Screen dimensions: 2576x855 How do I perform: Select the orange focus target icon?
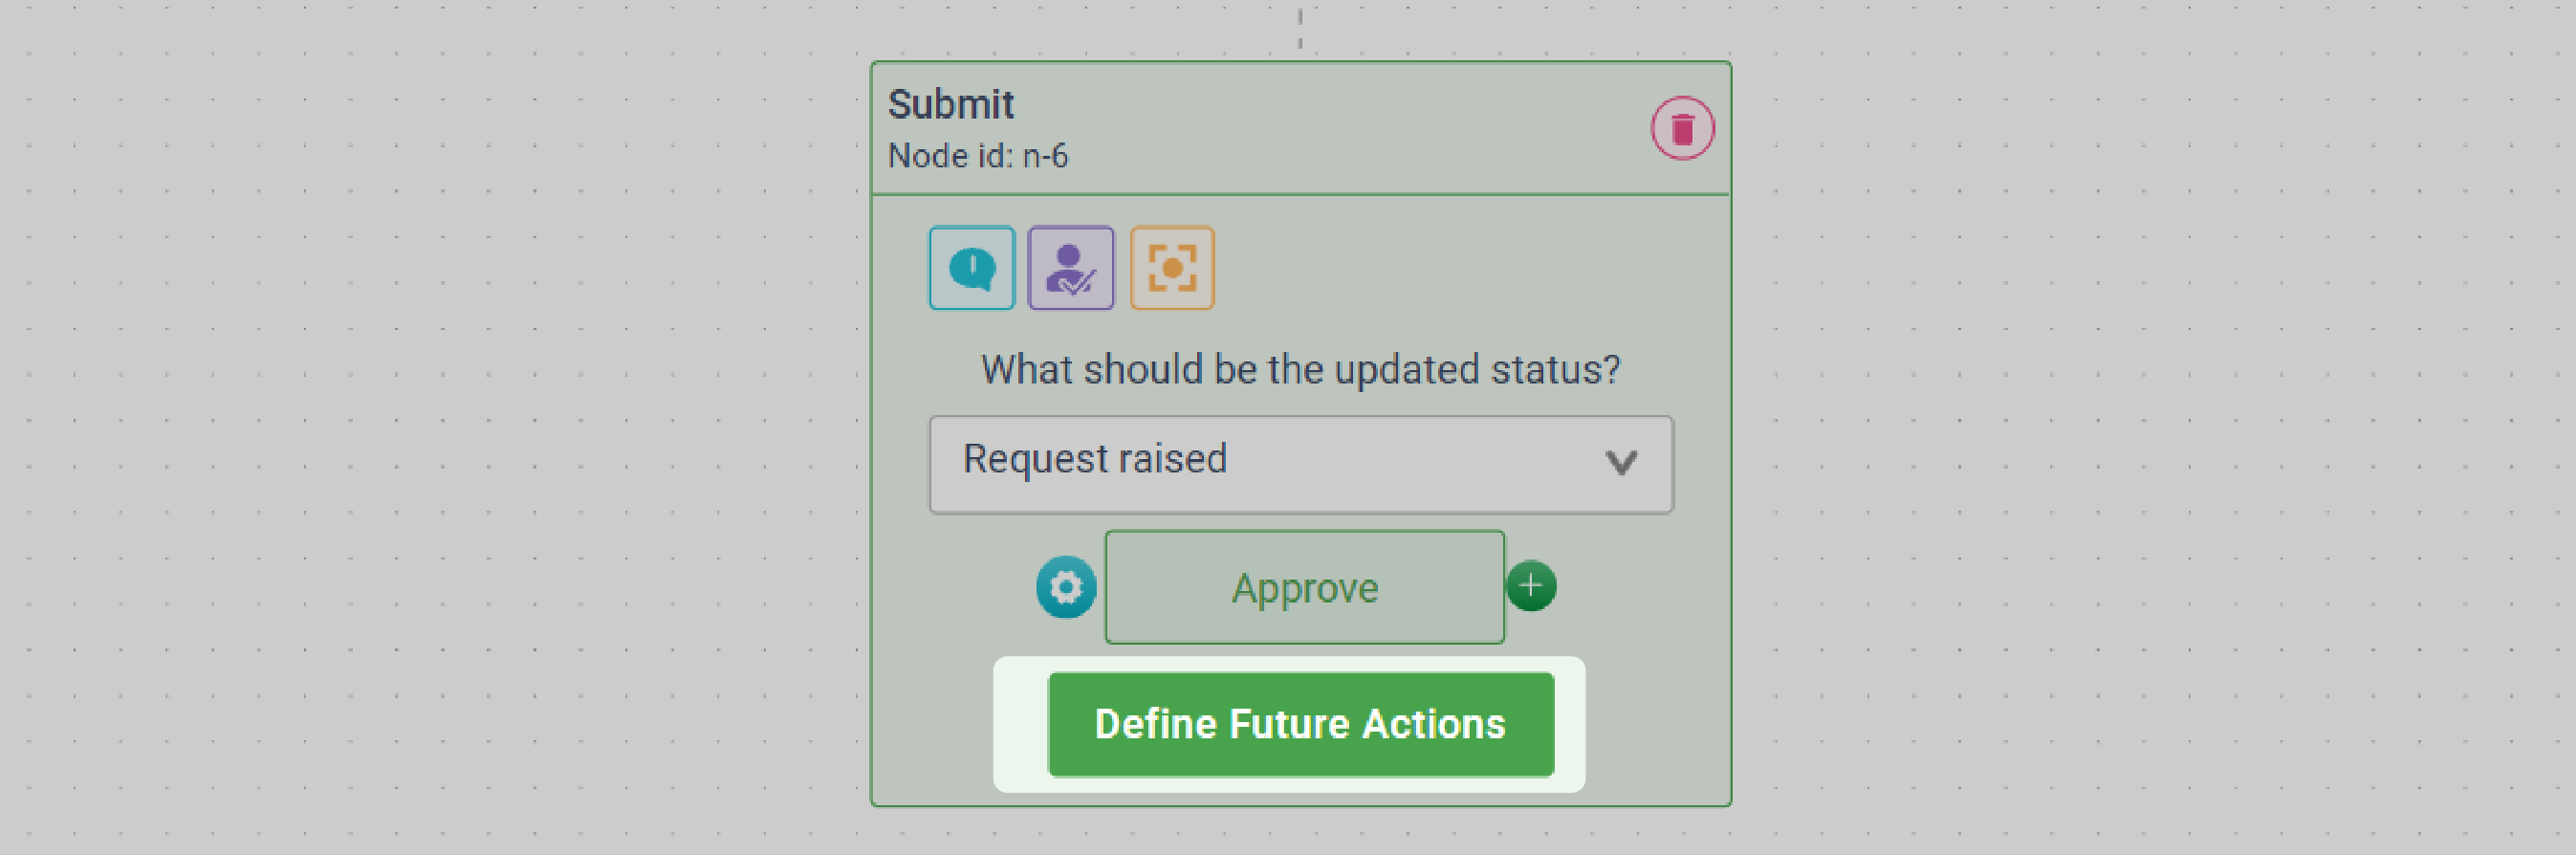click(x=1171, y=268)
